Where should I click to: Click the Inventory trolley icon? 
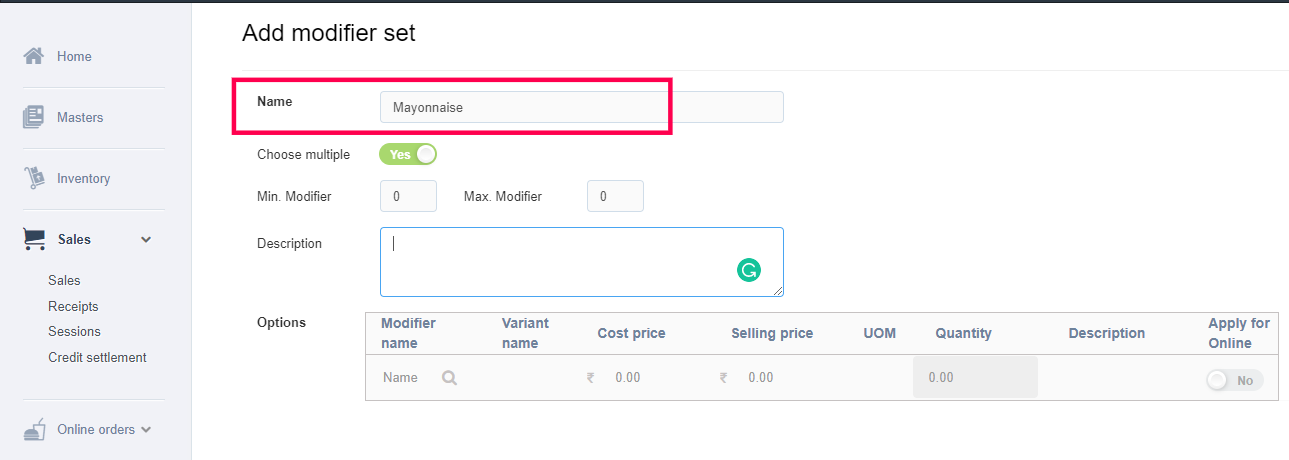tap(33, 178)
